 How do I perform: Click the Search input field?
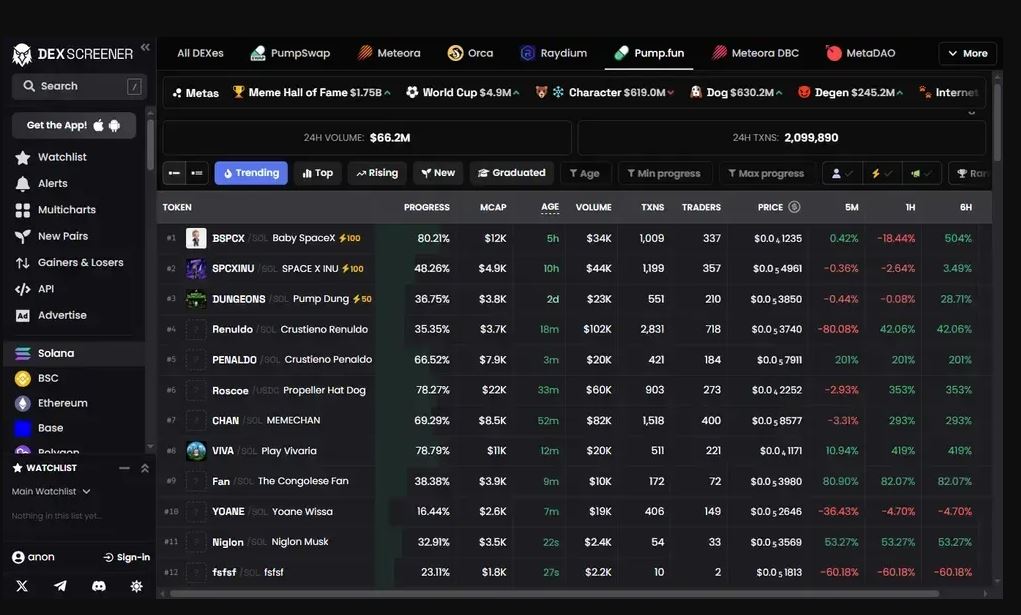[79, 86]
